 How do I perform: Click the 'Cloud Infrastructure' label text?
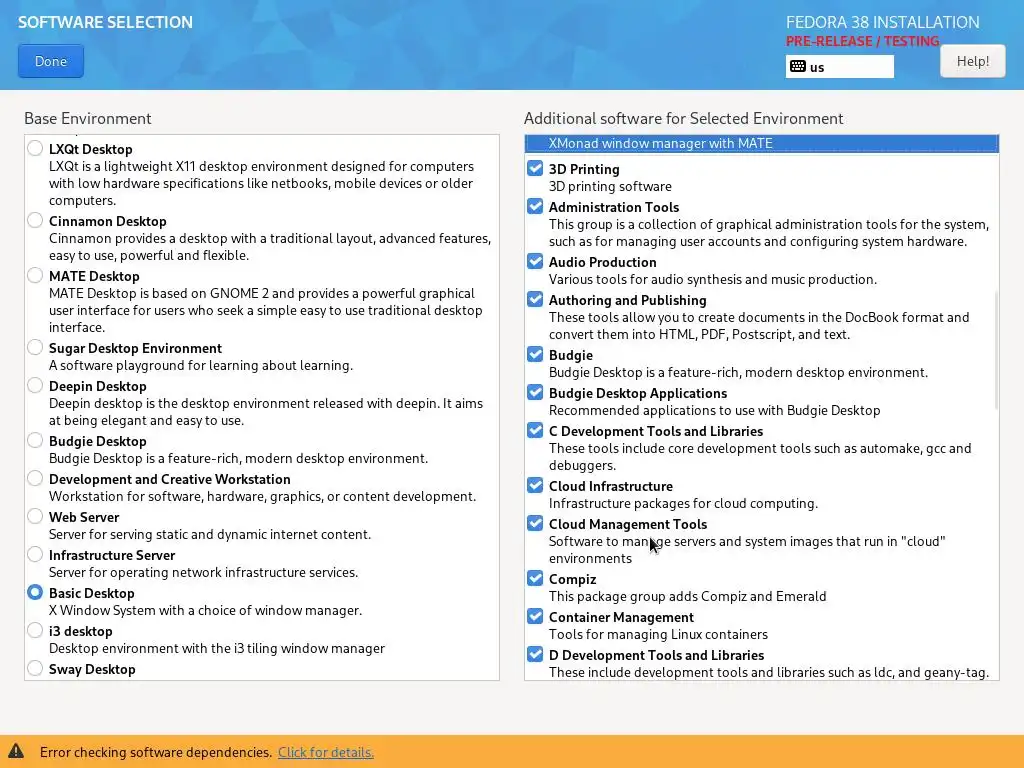click(611, 486)
